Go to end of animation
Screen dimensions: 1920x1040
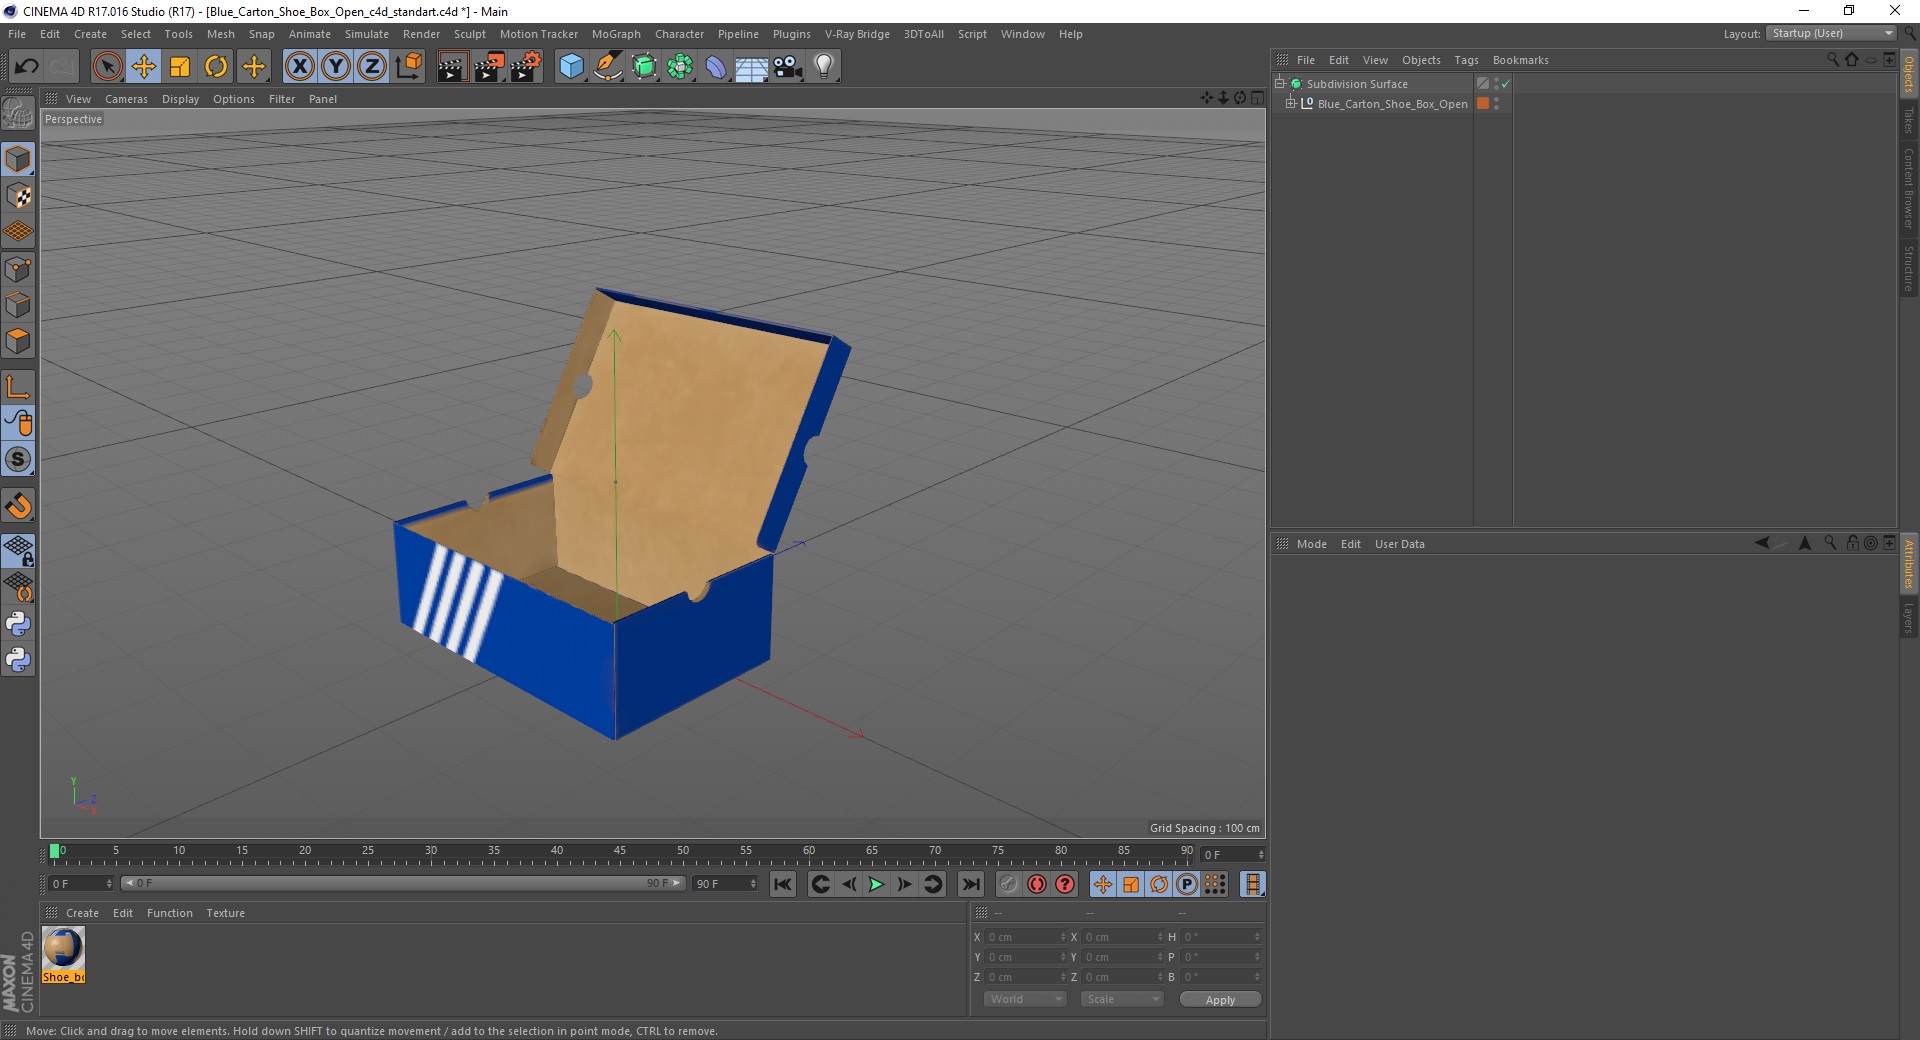point(970,884)
